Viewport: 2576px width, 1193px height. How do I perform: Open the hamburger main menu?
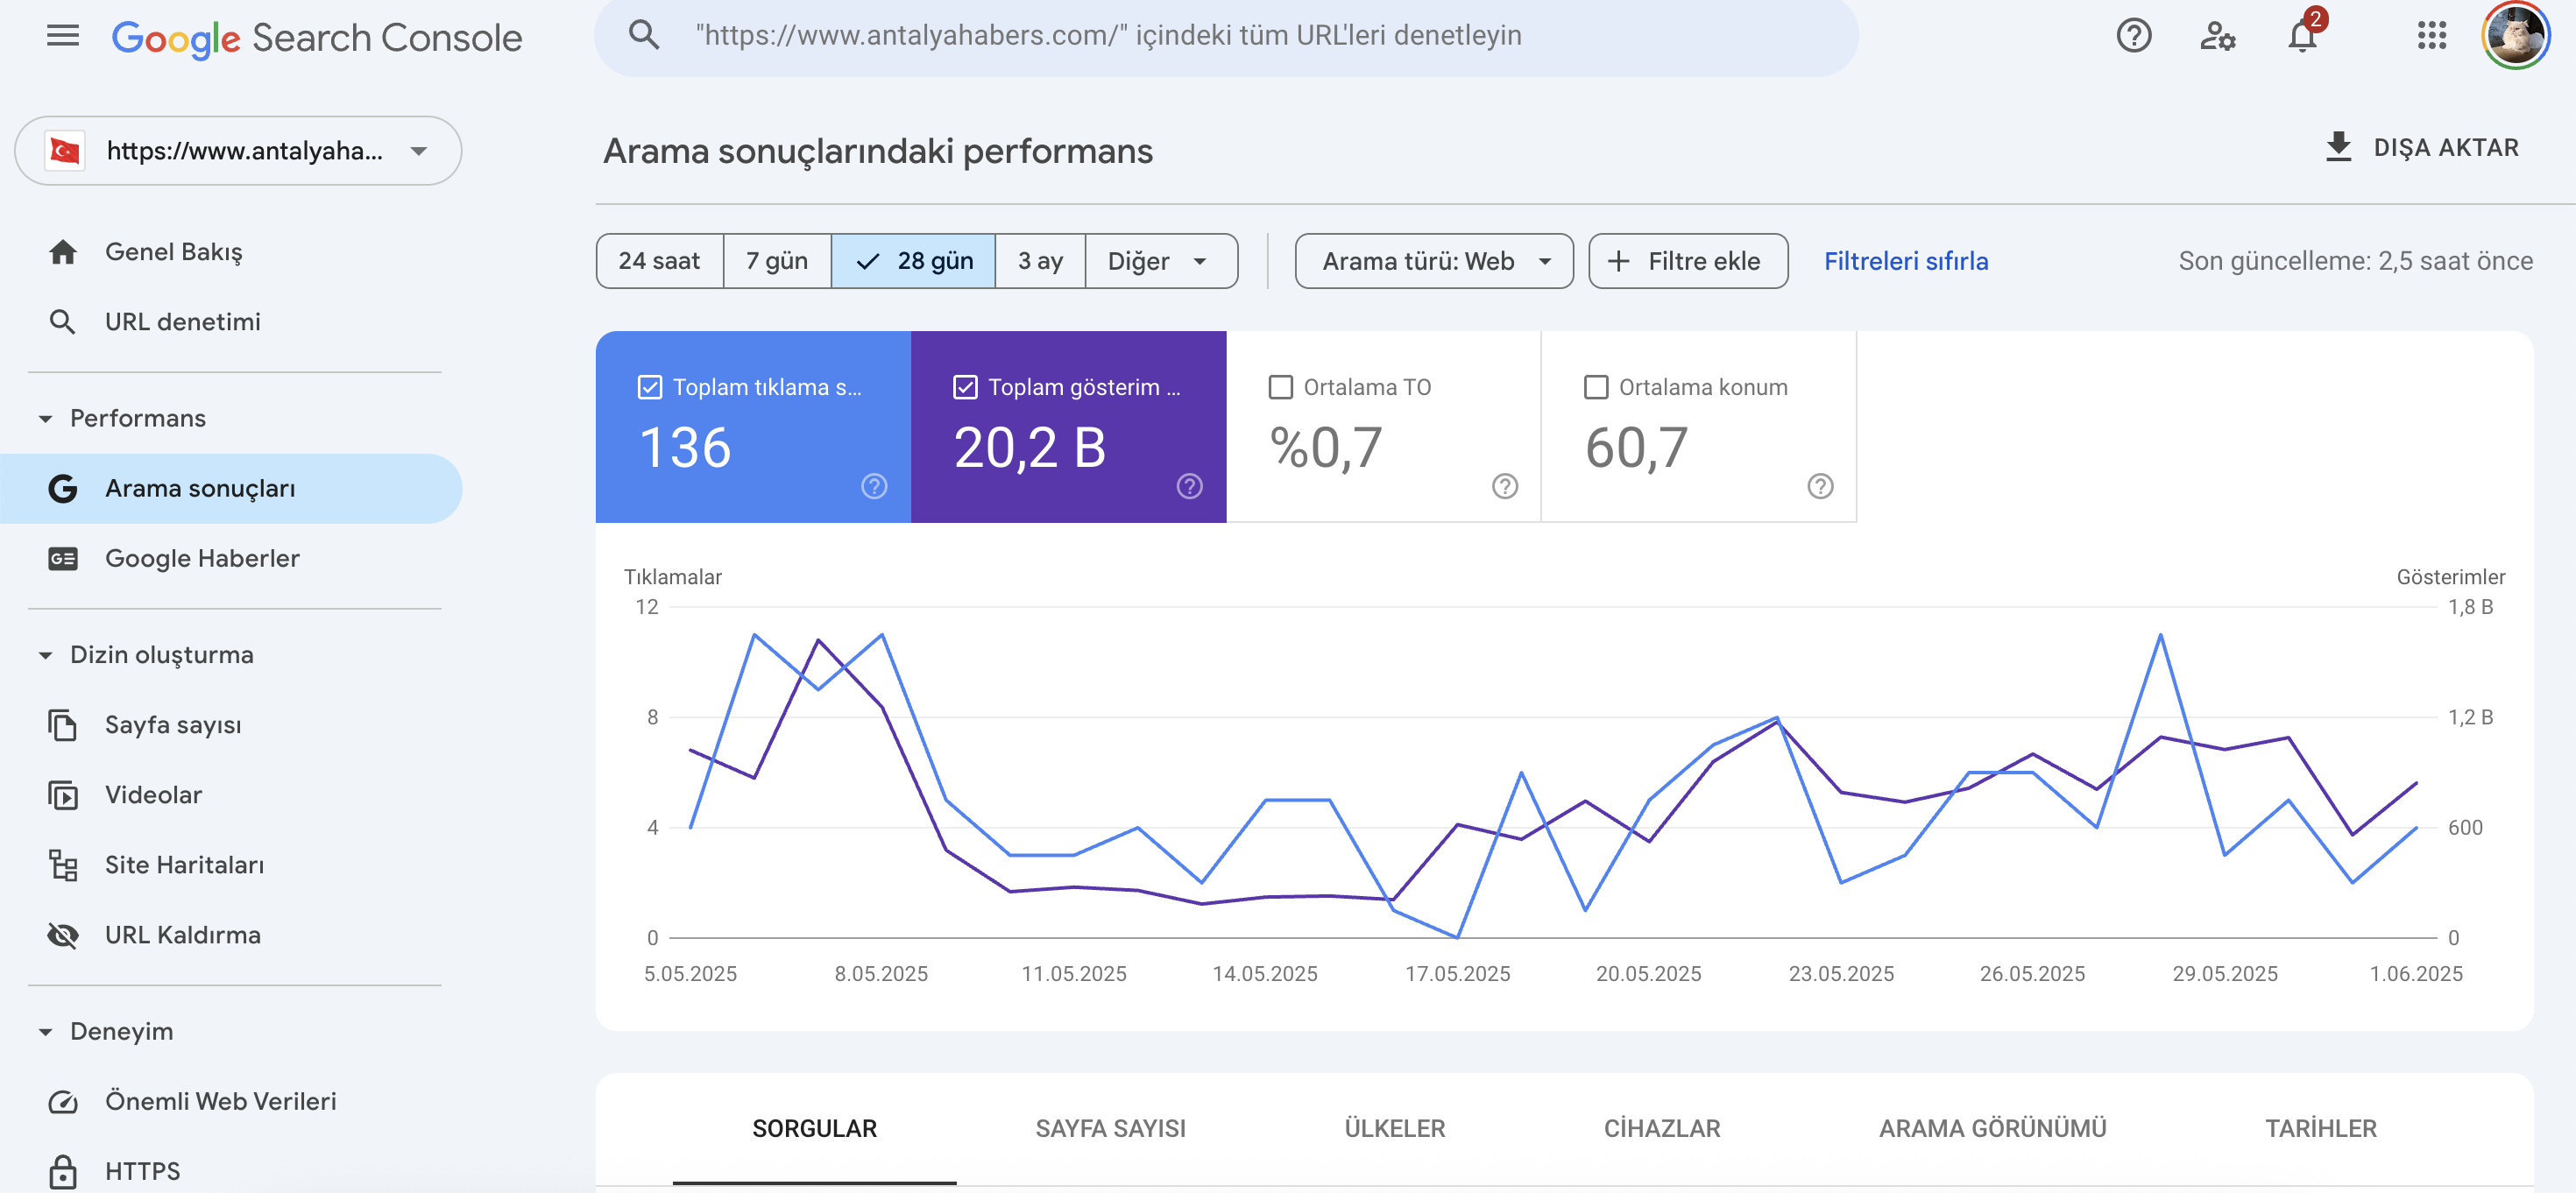click(63, 36)
